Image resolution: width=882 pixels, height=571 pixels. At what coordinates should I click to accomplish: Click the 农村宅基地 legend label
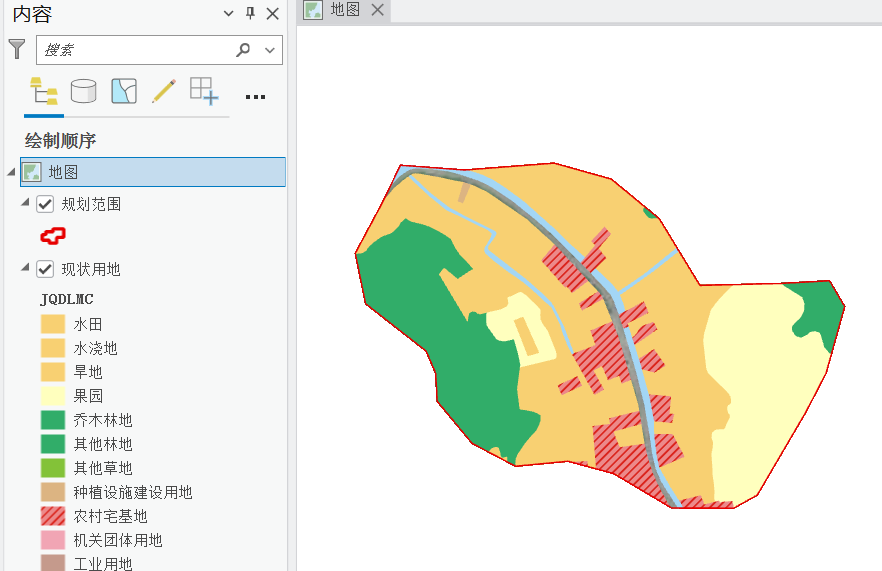click(x=110, y=516)
